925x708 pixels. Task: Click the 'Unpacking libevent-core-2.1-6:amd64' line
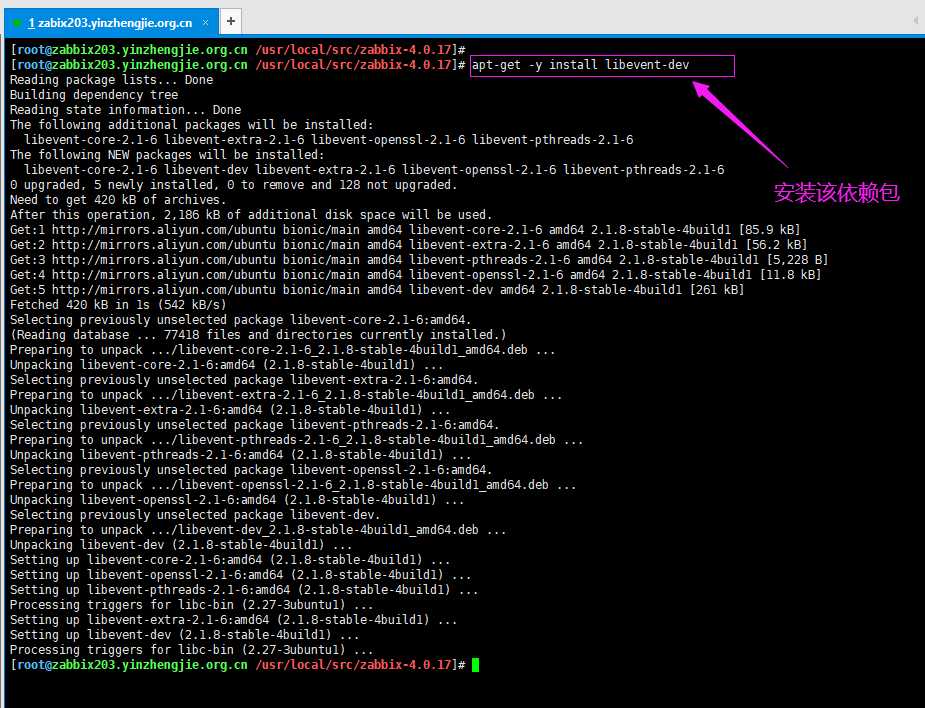pyautogui.click(x=227, y=365)
